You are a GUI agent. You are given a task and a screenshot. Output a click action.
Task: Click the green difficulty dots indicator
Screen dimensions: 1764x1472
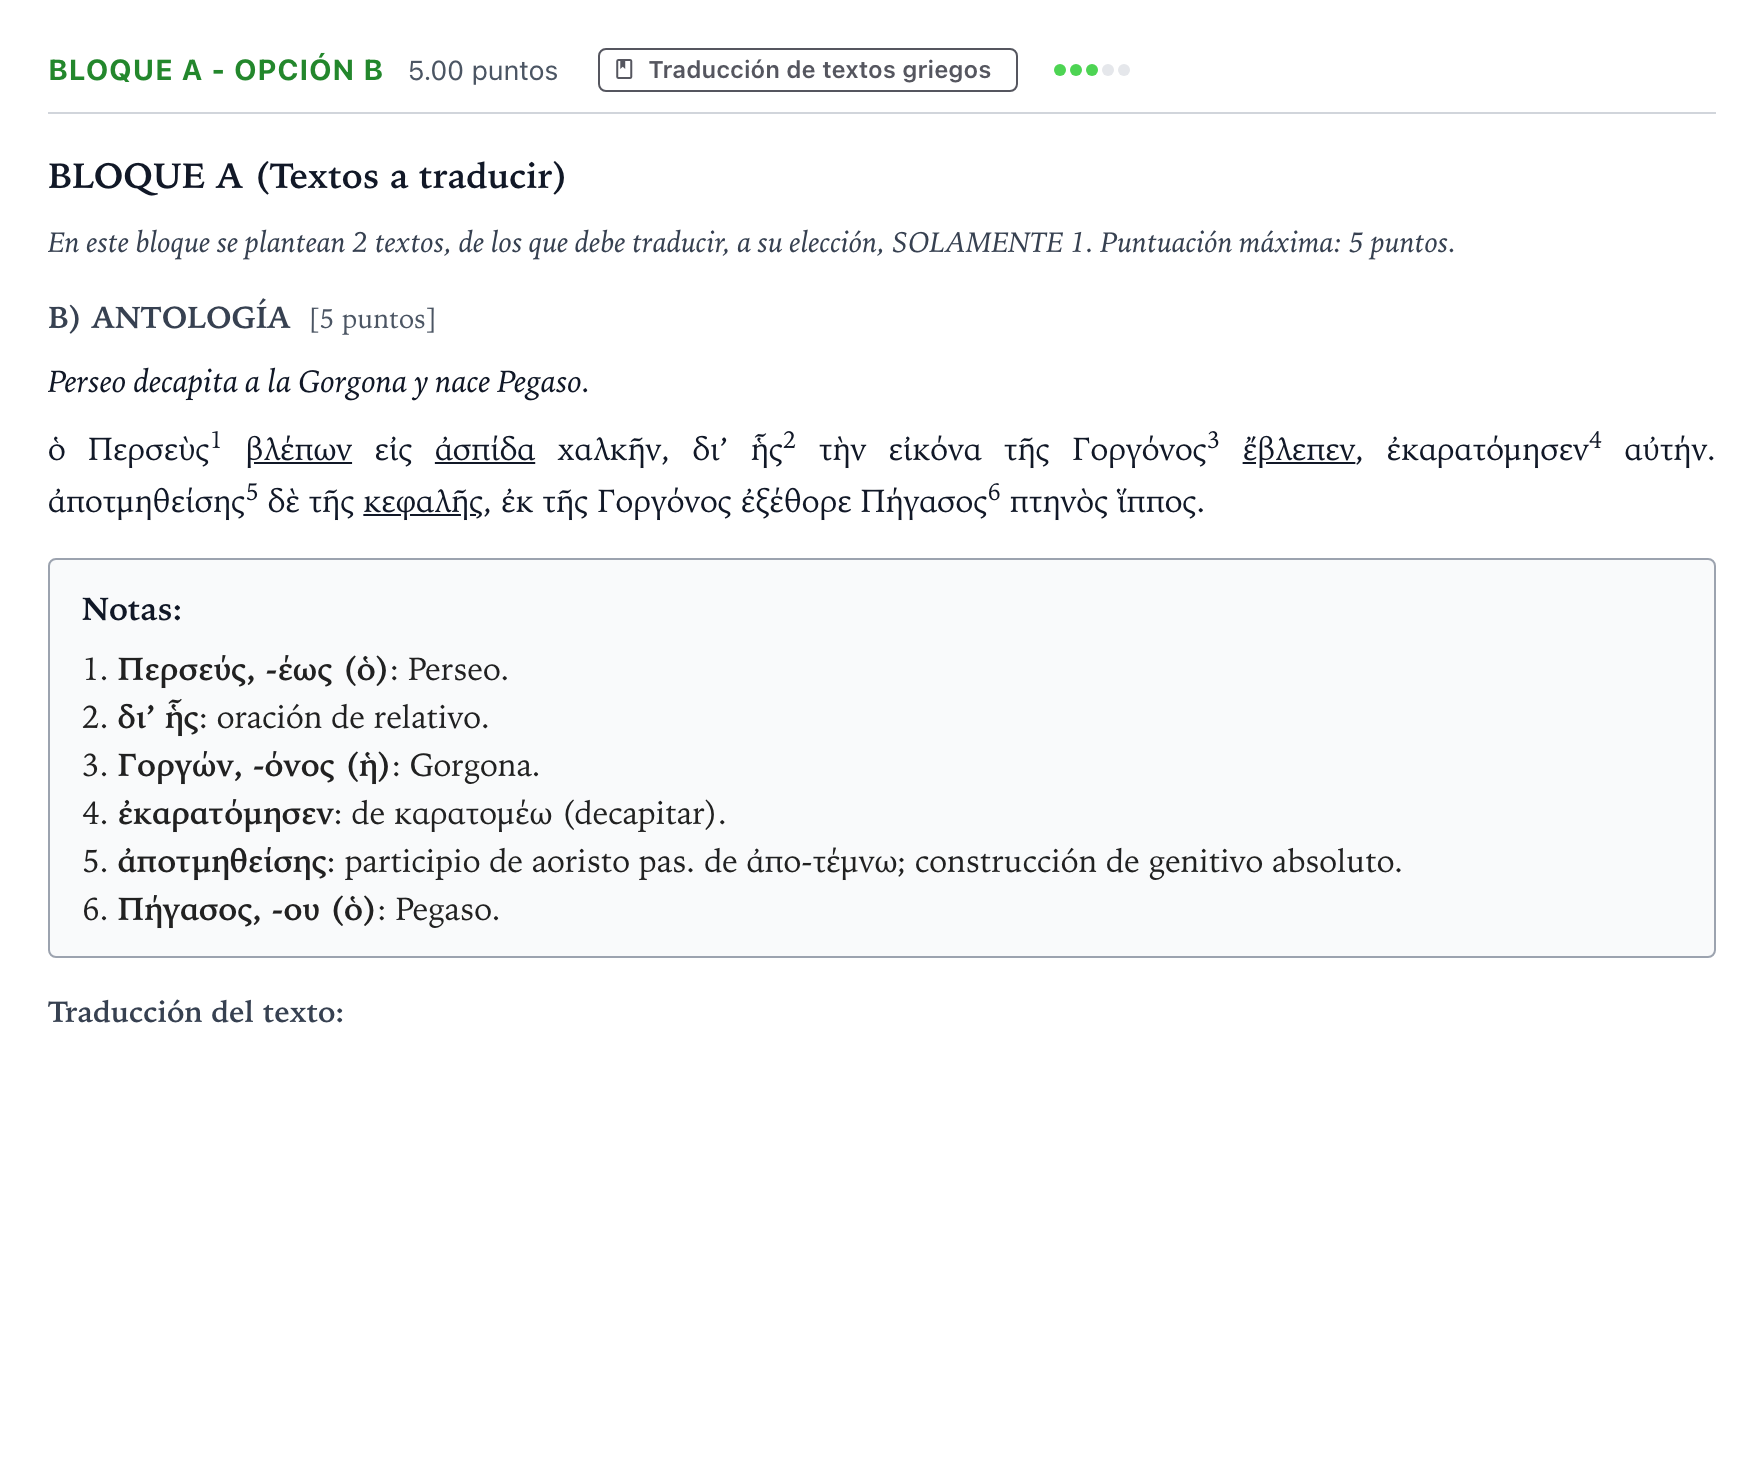1091,70
